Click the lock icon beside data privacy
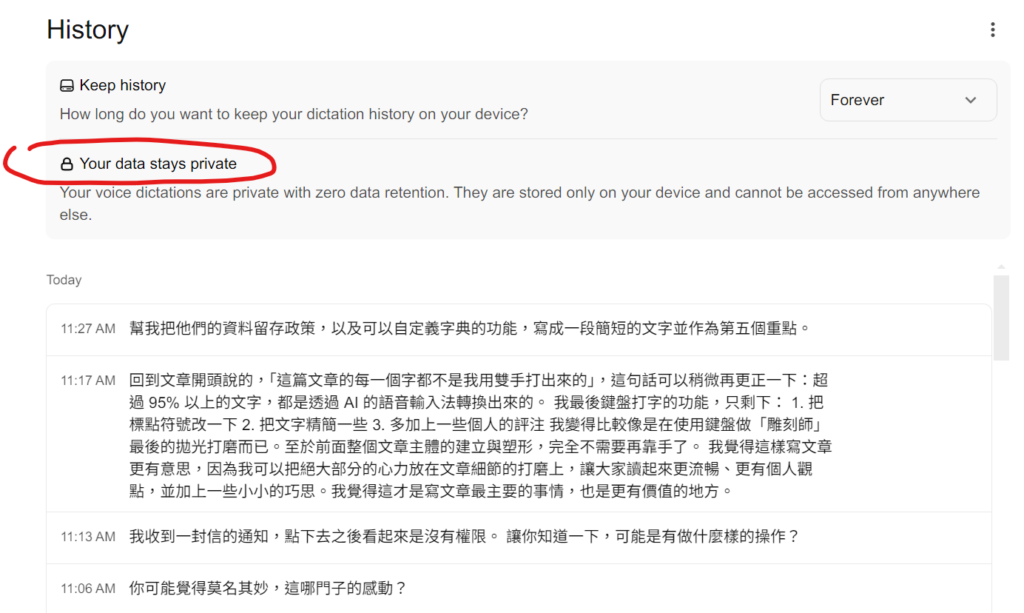Screen dimensions: 1024x613 [x=67, y=164]
